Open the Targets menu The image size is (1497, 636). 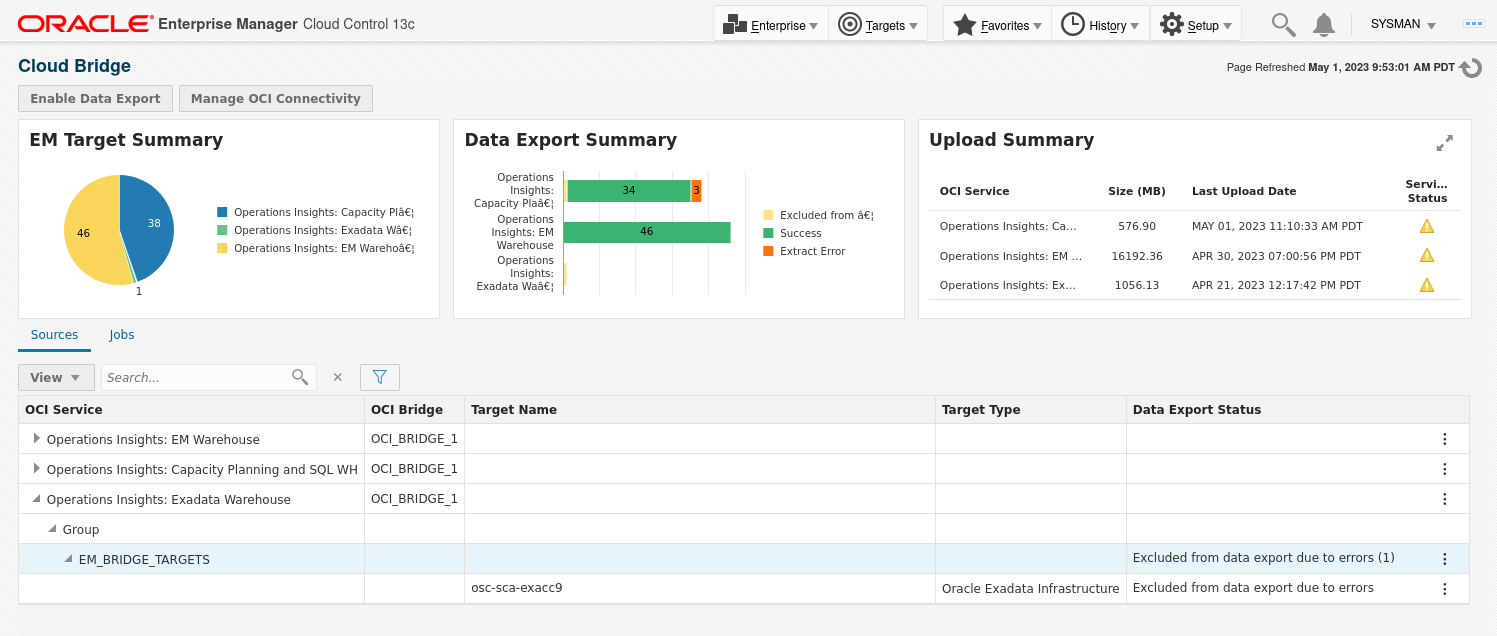878,24
